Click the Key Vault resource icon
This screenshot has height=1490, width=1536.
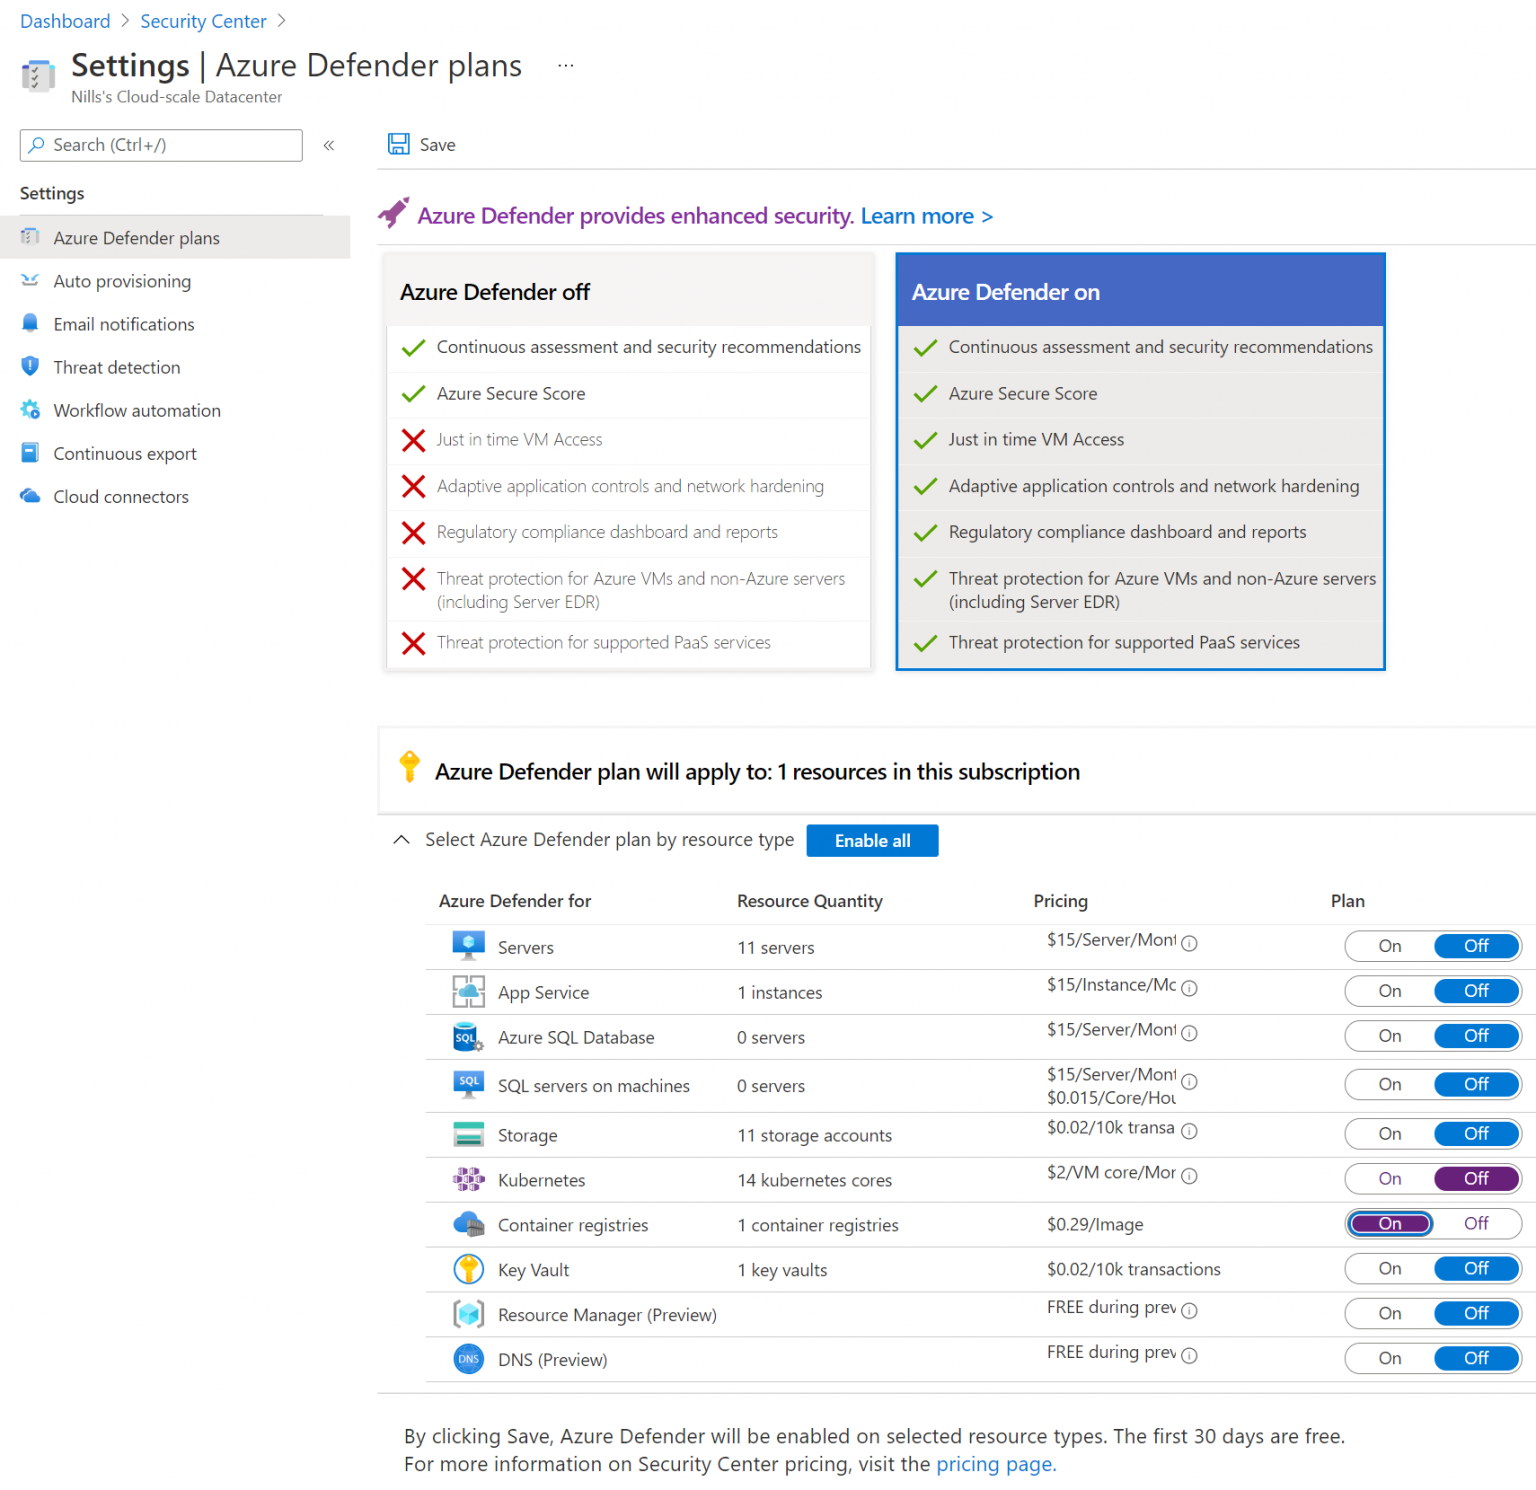tap(468, 1269)
